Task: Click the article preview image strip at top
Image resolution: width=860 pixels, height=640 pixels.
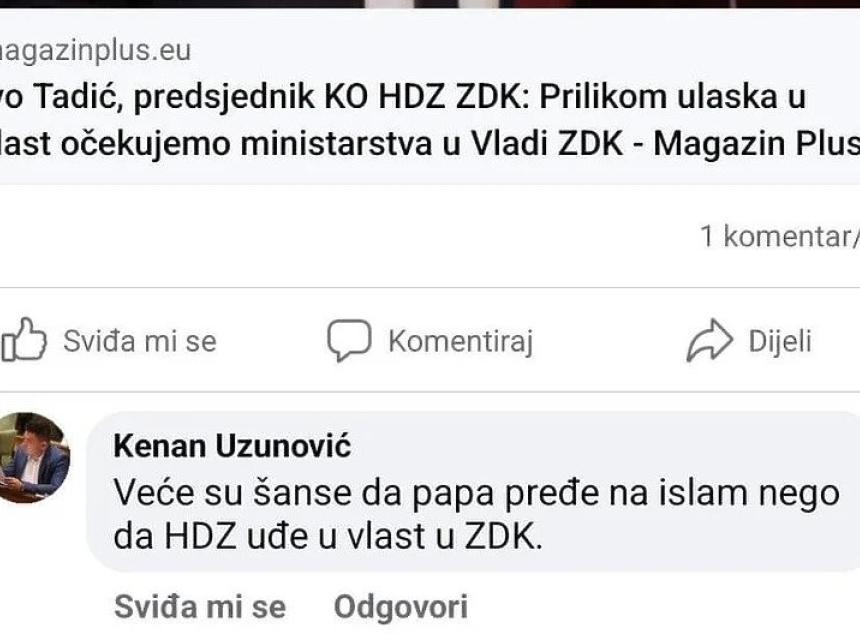Action: pos(430,4)
